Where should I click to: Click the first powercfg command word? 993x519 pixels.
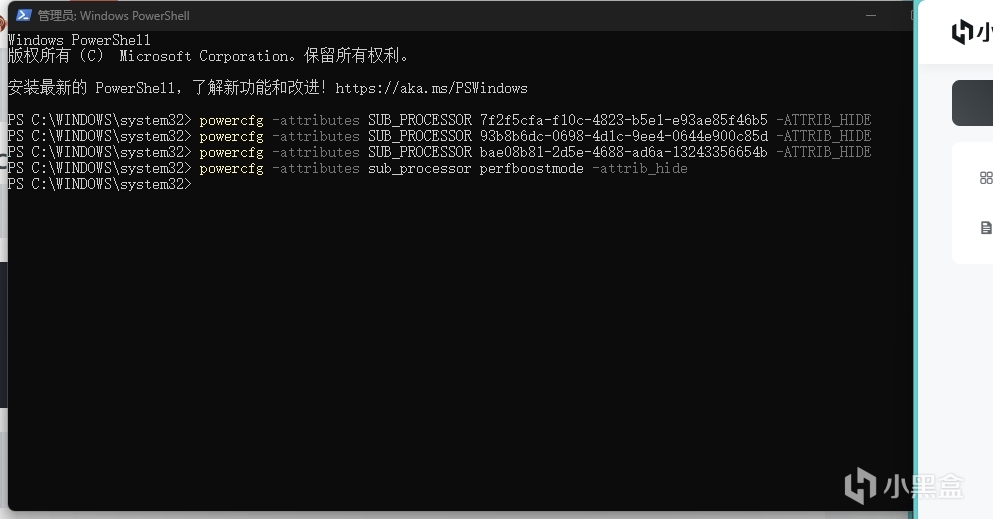pos(231,120)
